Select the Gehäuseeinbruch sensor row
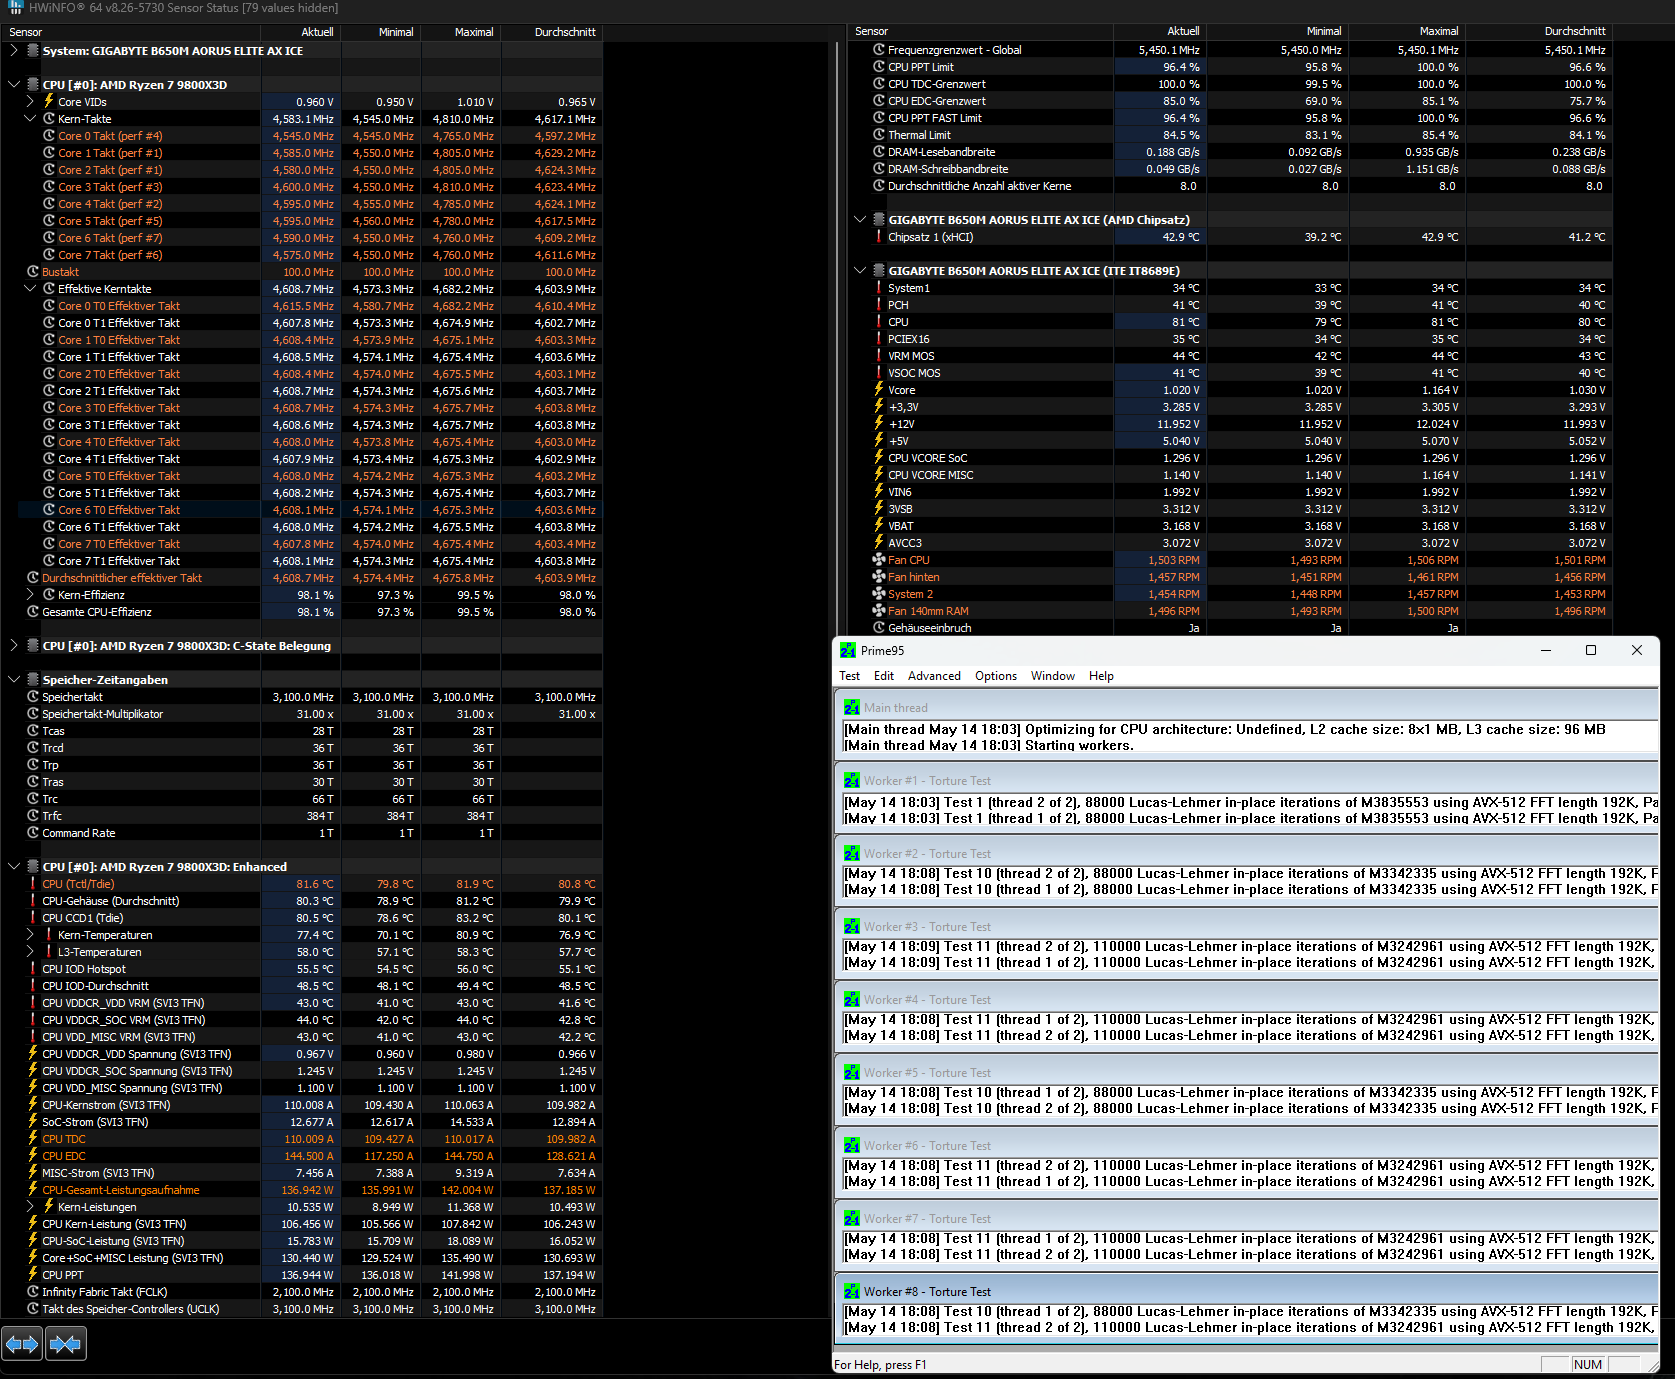Screen dimensions: 1675x1379 pos(1230,628)
